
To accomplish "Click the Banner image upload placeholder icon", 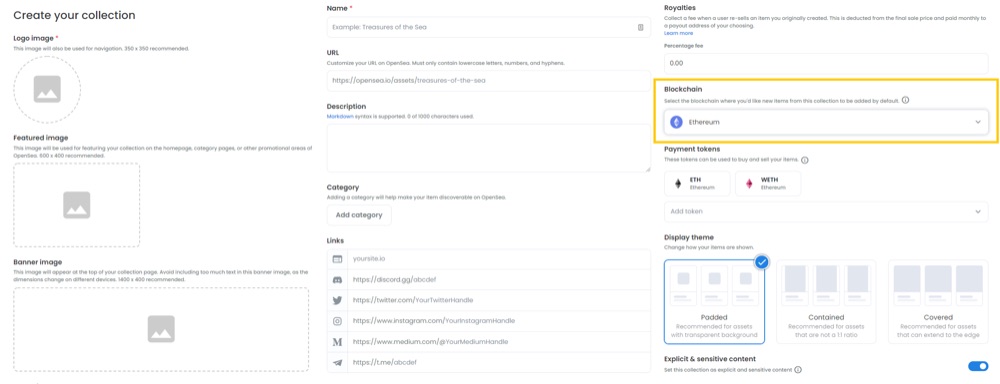I will 161,329.
